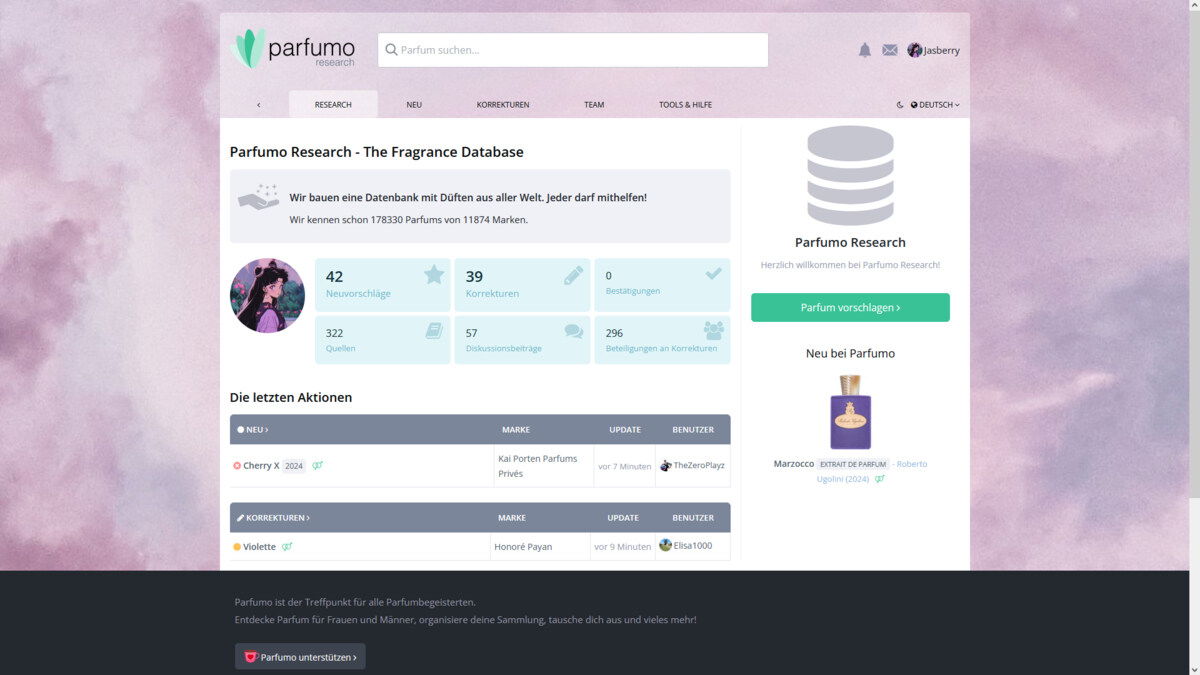Click the search magnifier icon

pyautogui.click(x=391, y=50)
